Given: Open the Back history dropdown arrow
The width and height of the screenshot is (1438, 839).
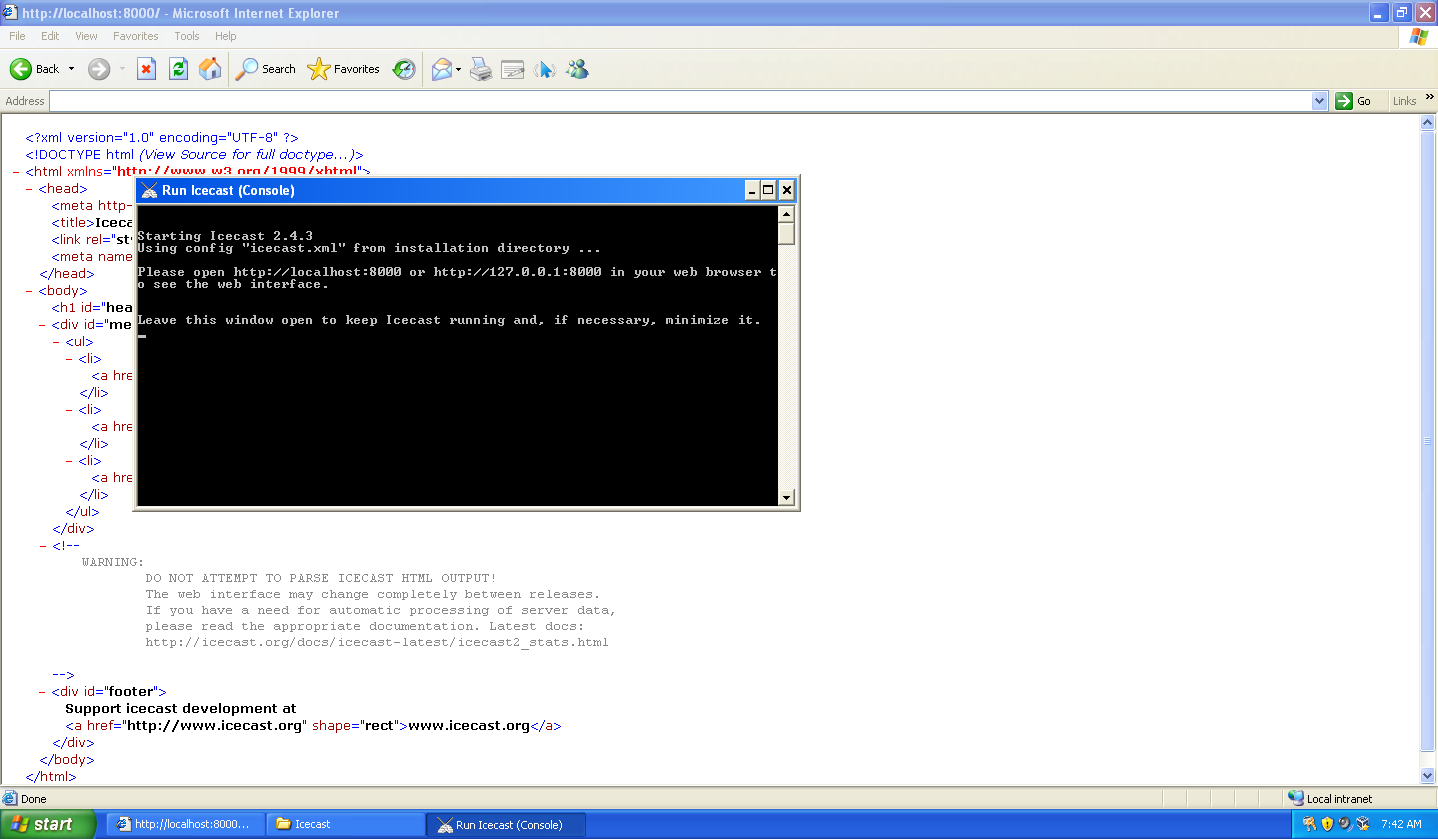Looking at the screenshot, I should [x=71, y=69].
